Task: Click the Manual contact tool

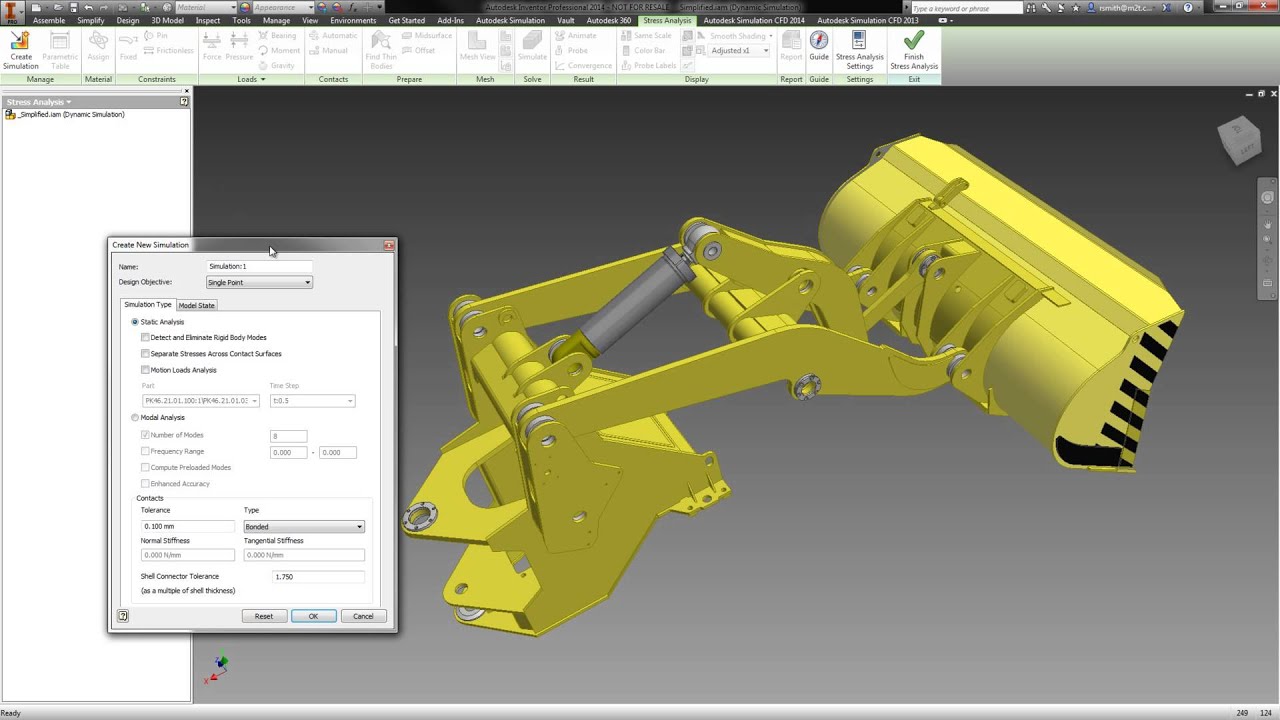Action: (328, 50)
